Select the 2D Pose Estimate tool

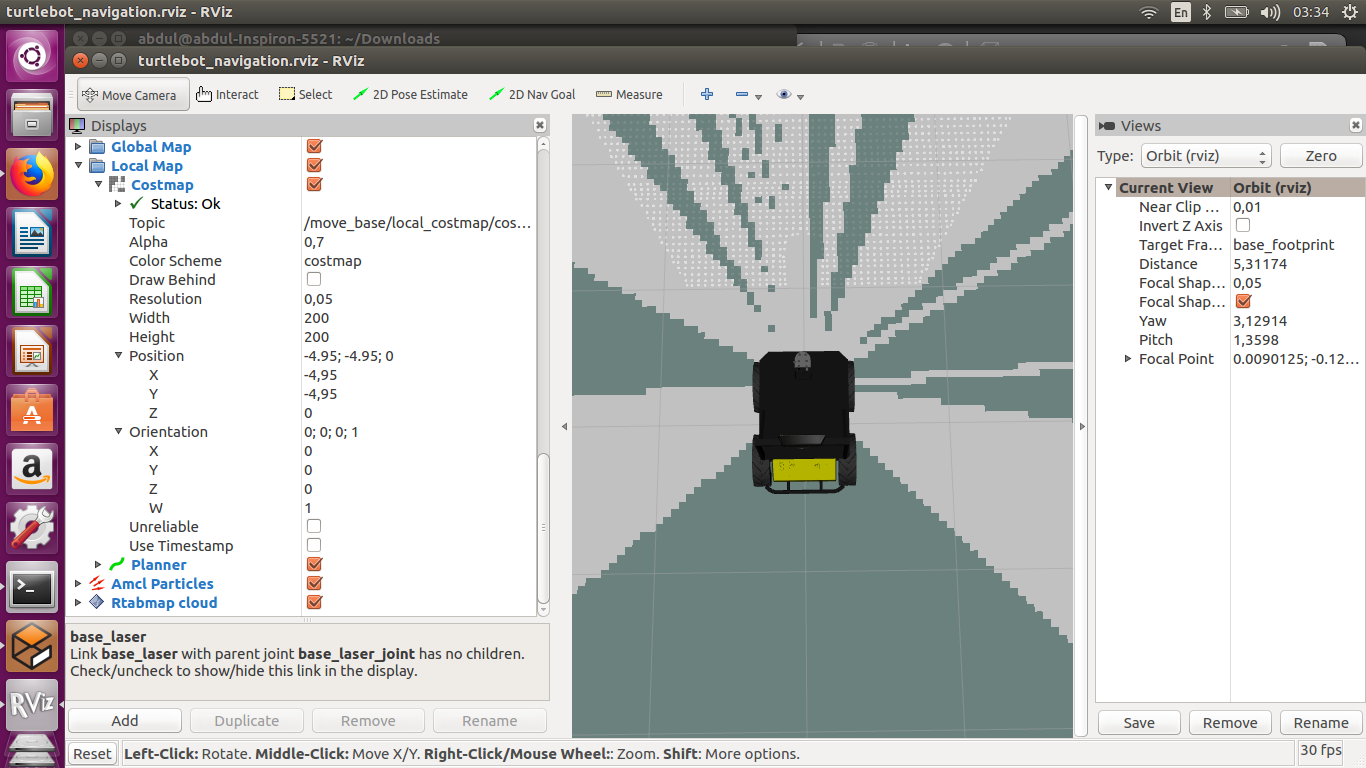point(410,95)
